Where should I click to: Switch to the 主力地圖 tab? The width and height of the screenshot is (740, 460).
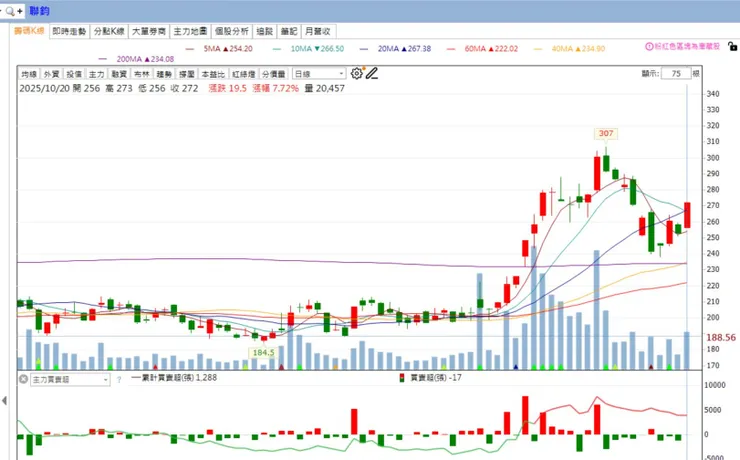click(190, 31)
